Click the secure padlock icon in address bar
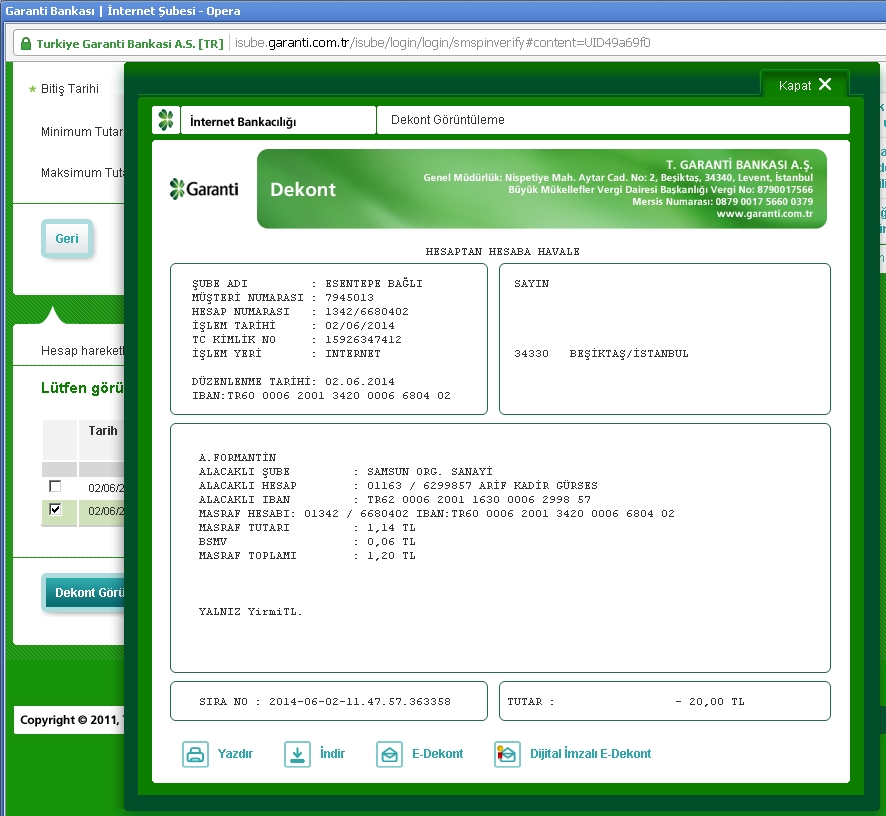Viewport: 886px width, 816px height. [25, 44]
